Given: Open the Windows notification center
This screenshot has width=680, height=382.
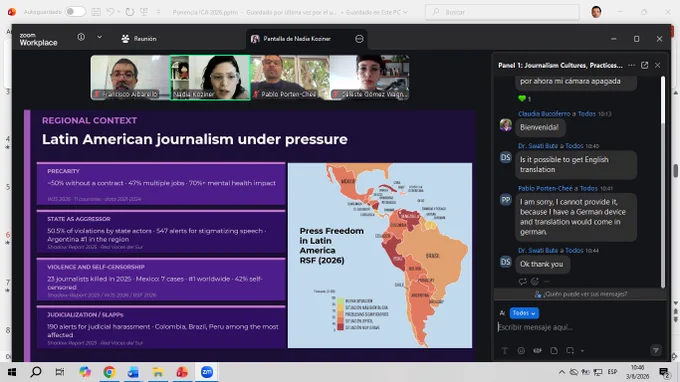Looking at the screenshot, I should point(664,372).
